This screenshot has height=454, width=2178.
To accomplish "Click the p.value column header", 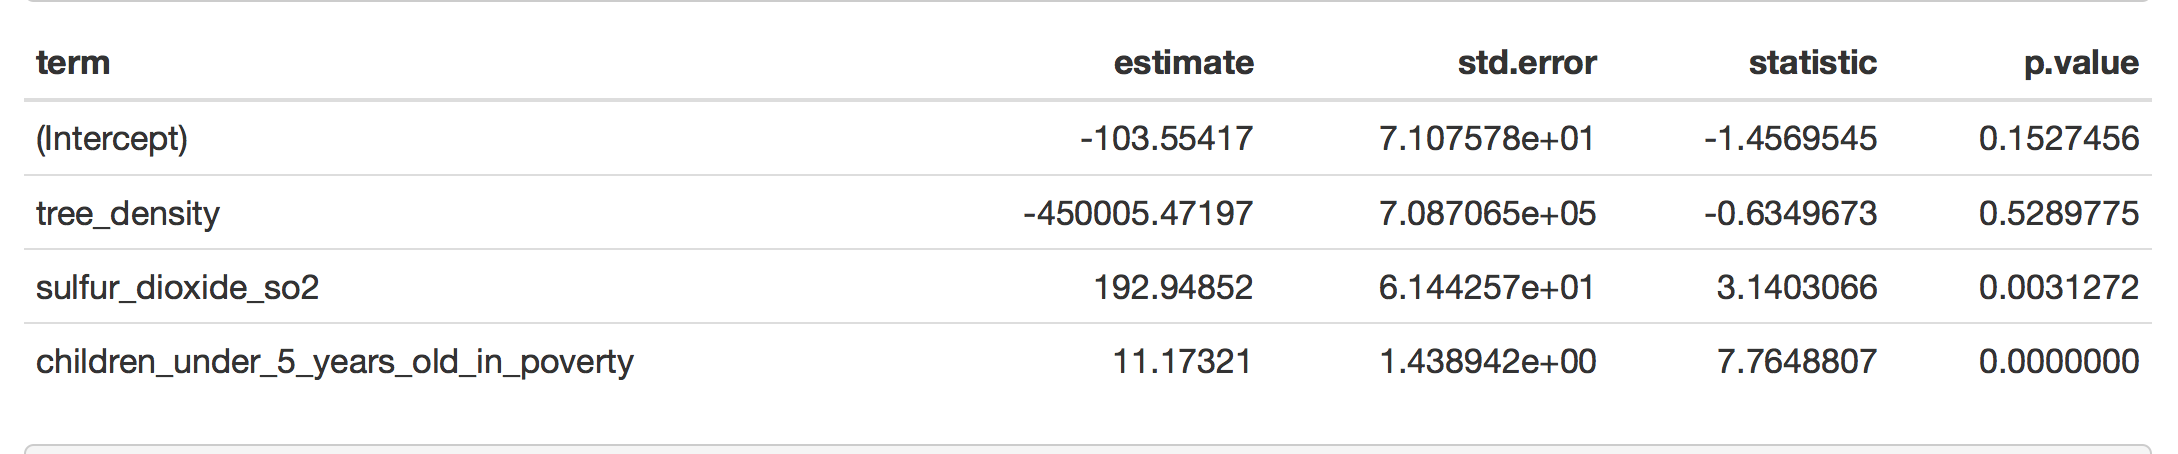I will [2081, 64].
